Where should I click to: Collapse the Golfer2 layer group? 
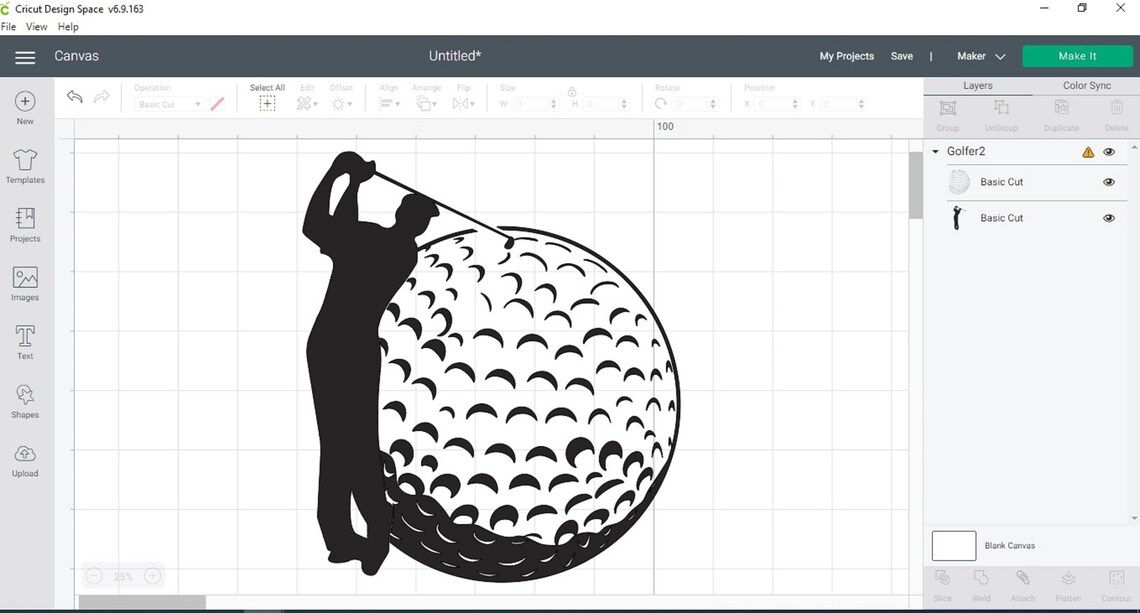pos(935,151)
